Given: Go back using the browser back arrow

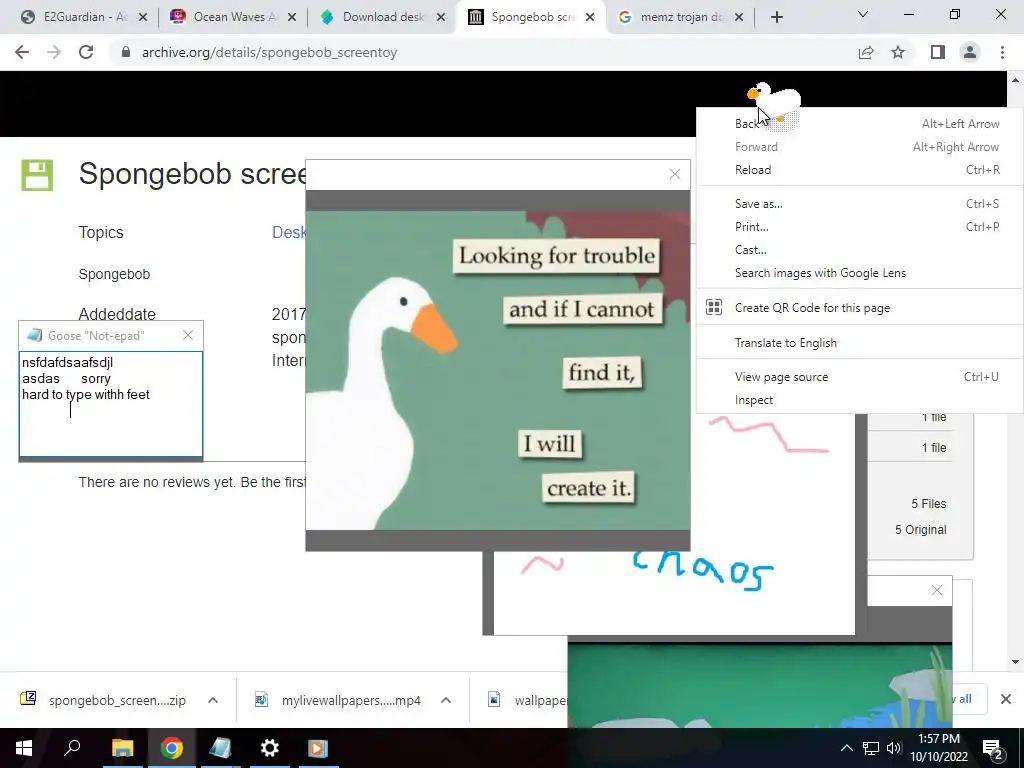Looking at the screenshot, I should [22, 52].
